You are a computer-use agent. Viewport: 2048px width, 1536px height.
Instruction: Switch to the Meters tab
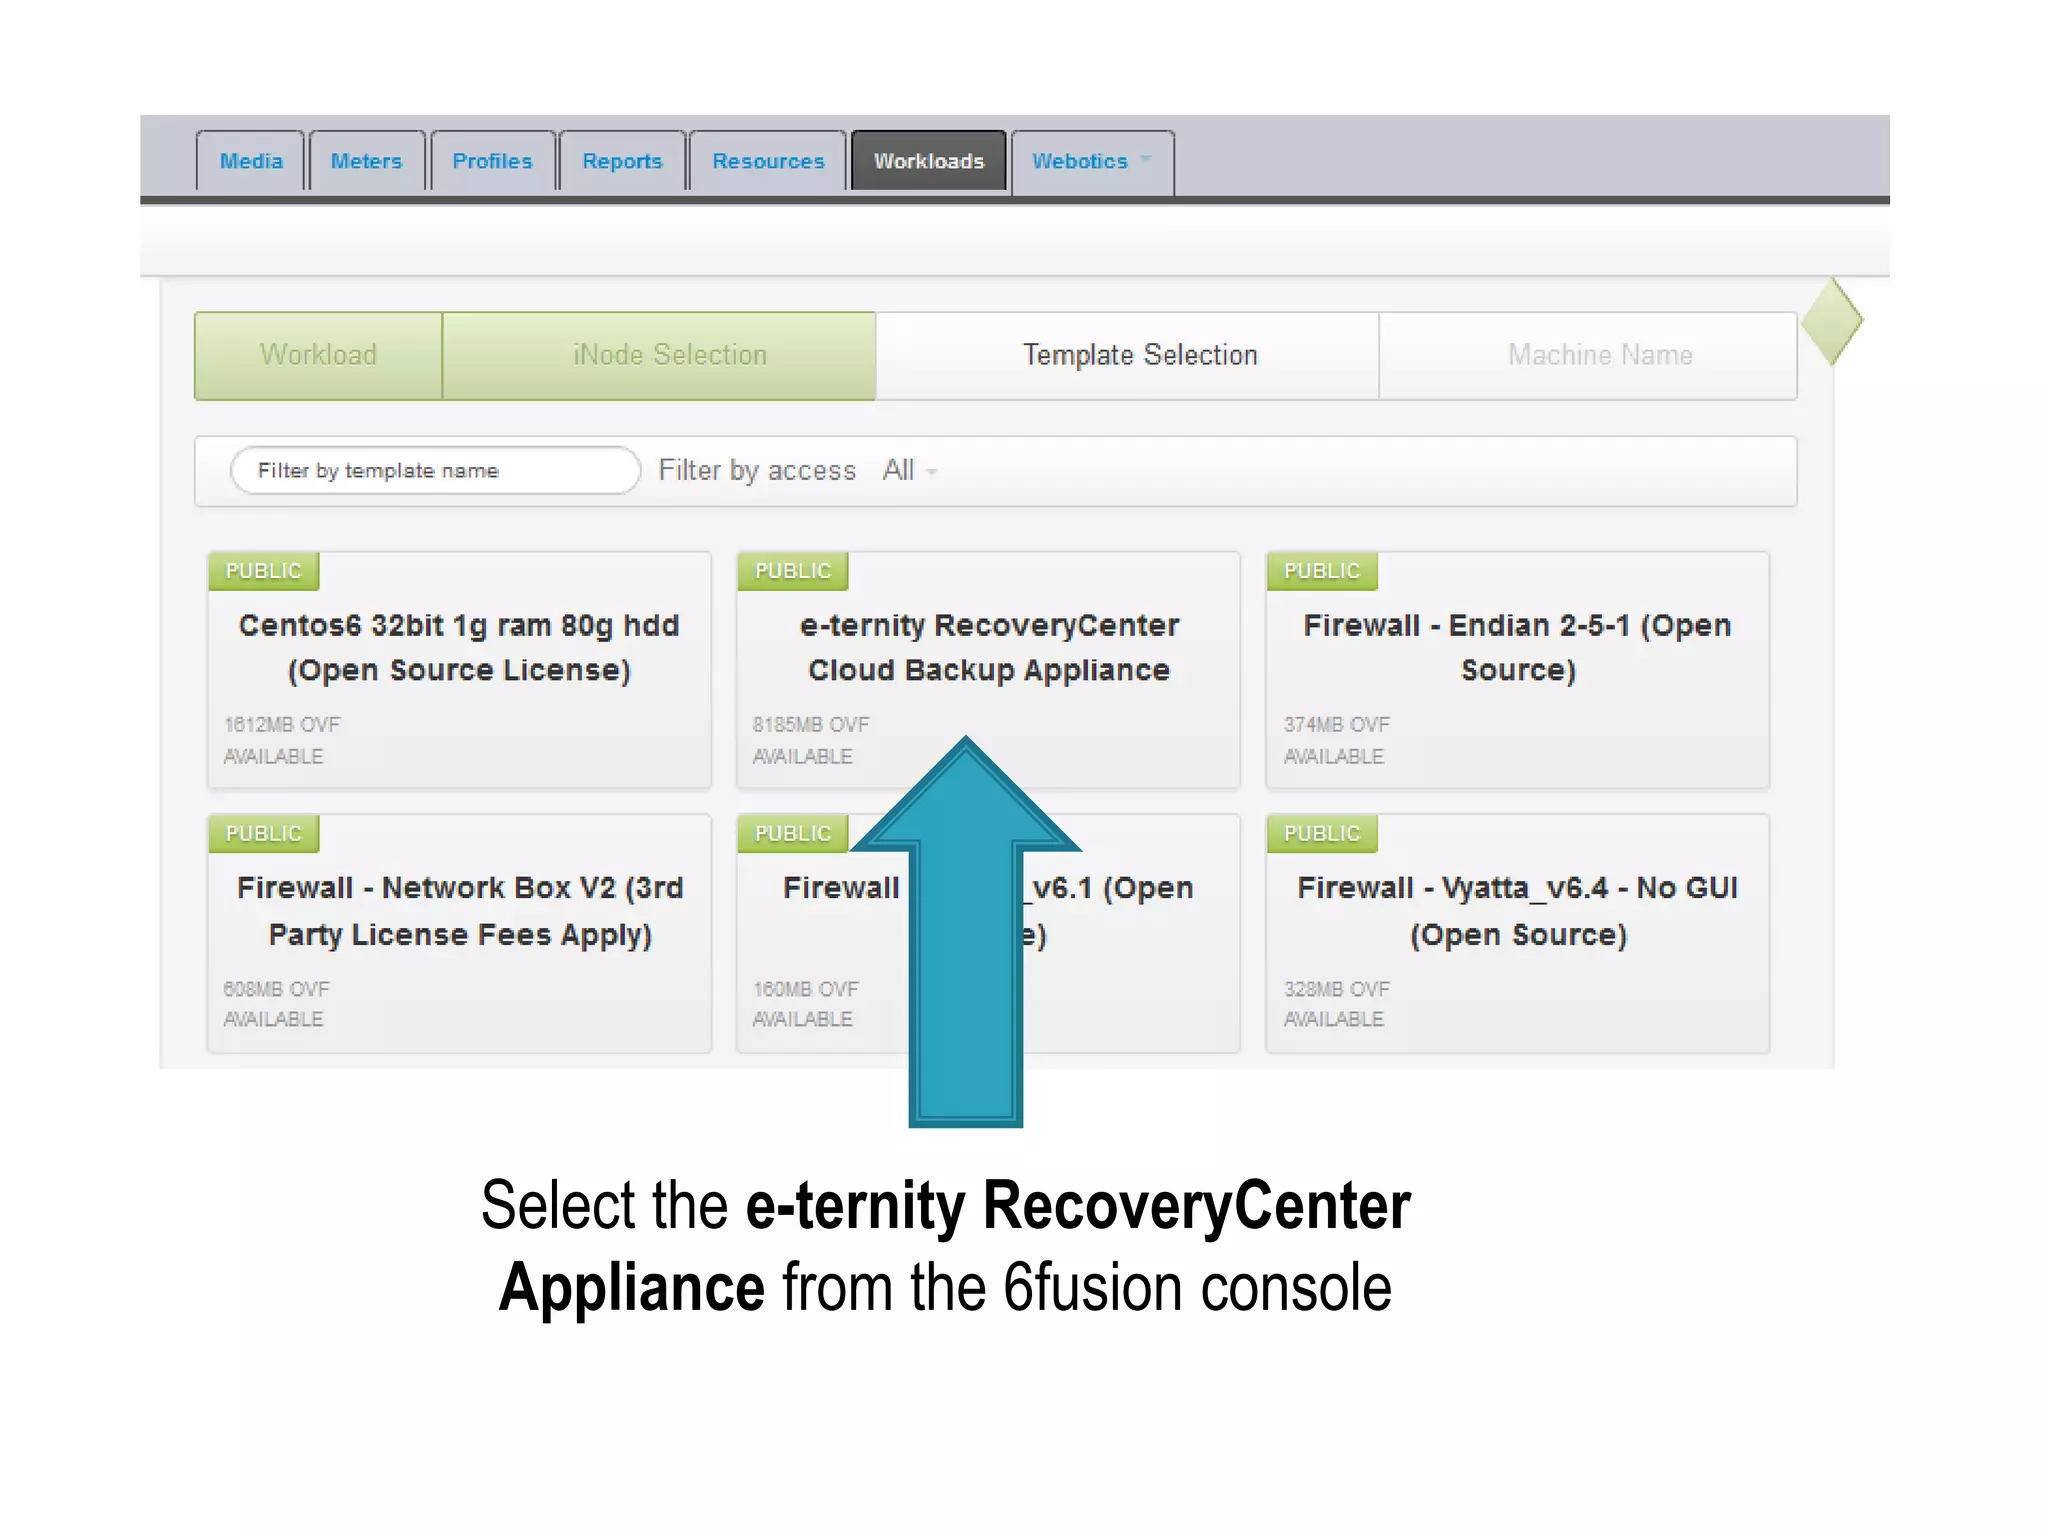pyautogui.click(x=366, y=161)
